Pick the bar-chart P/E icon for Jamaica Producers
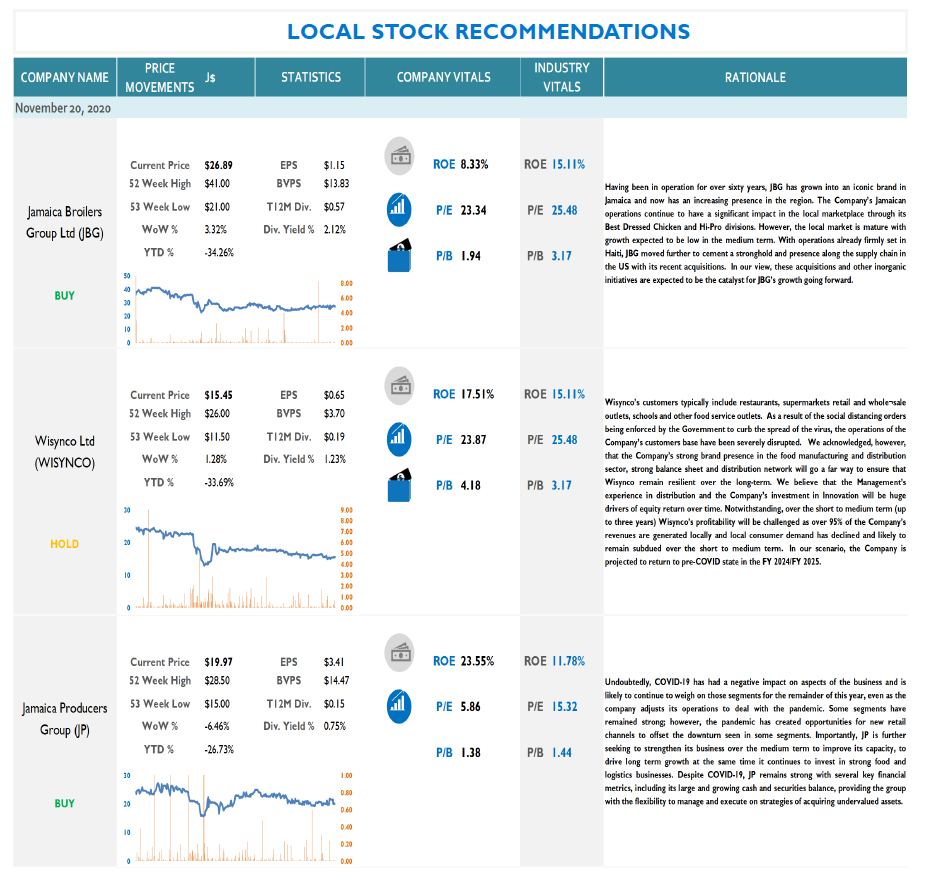The width and height of the screenshot is (933, 871). [399, 706]
